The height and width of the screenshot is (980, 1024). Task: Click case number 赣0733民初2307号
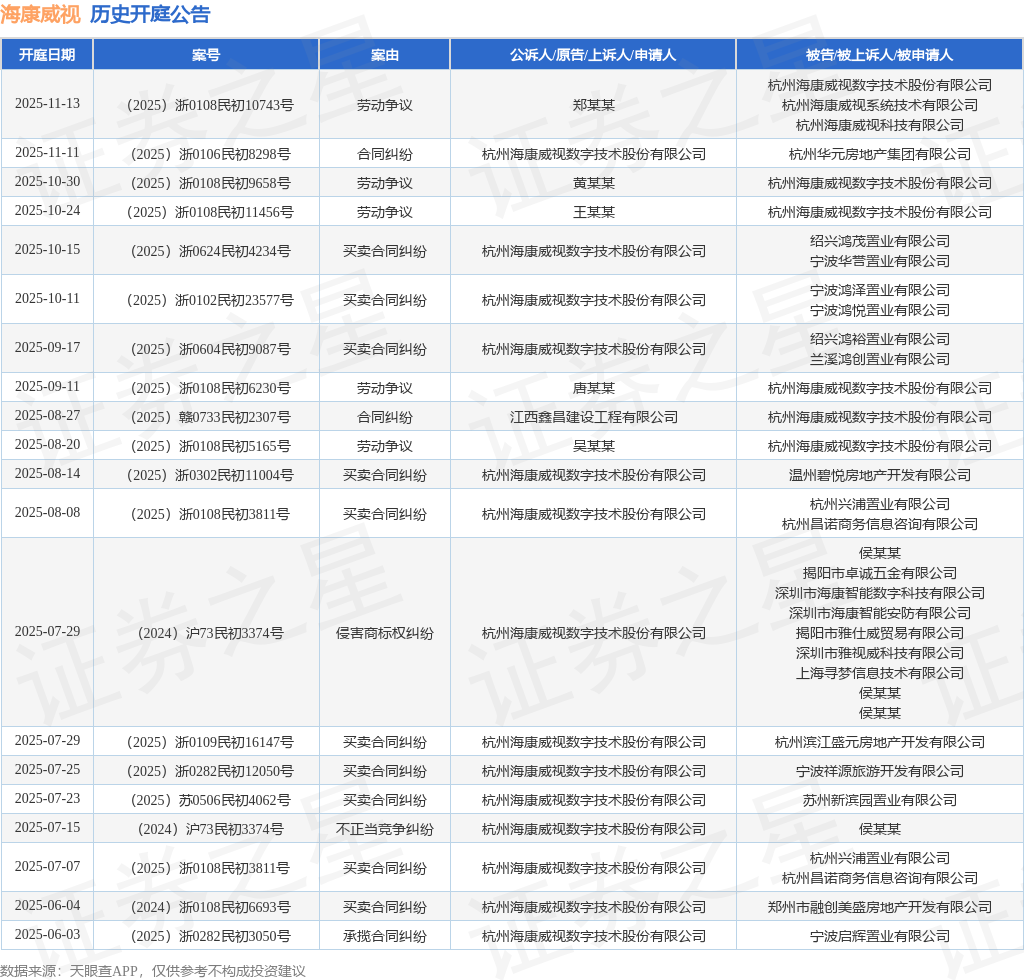[x=210, y=417]
